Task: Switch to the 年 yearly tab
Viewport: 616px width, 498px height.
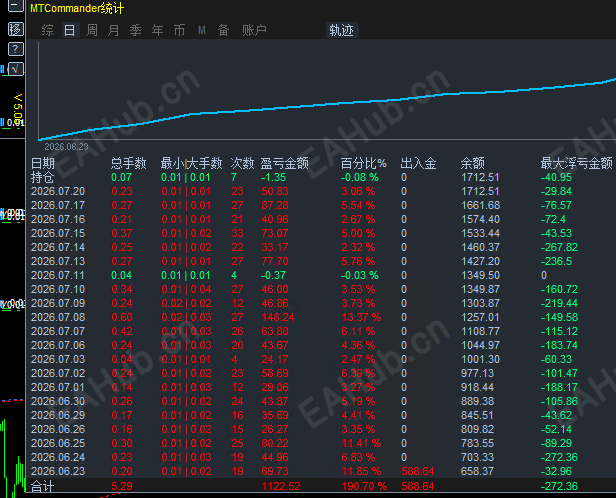Action: (x=158, y=30)
